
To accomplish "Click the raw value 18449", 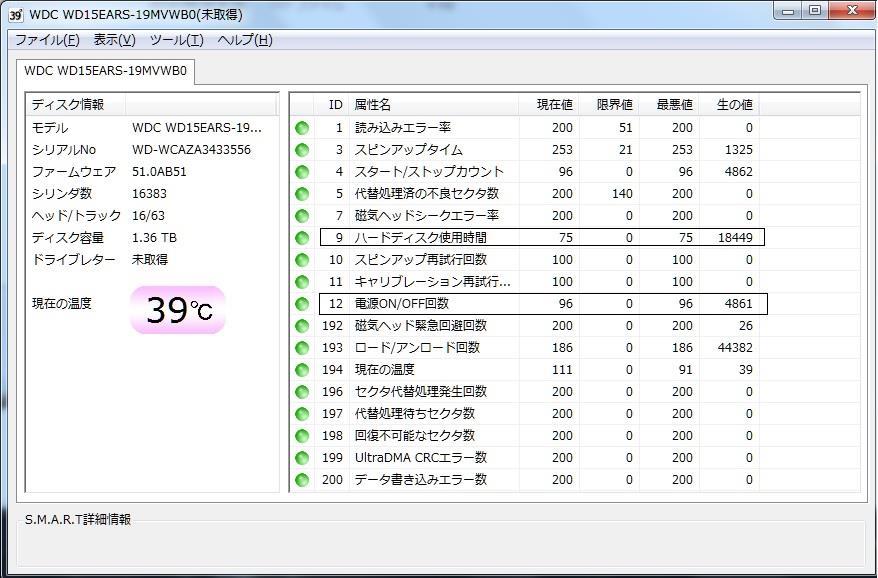I will coord(735,238).
